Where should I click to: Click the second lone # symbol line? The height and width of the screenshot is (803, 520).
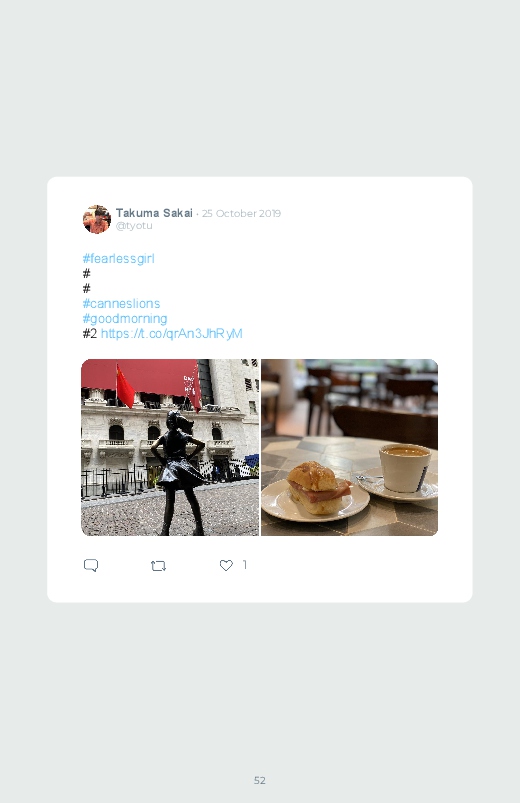[x=87, y=288]
